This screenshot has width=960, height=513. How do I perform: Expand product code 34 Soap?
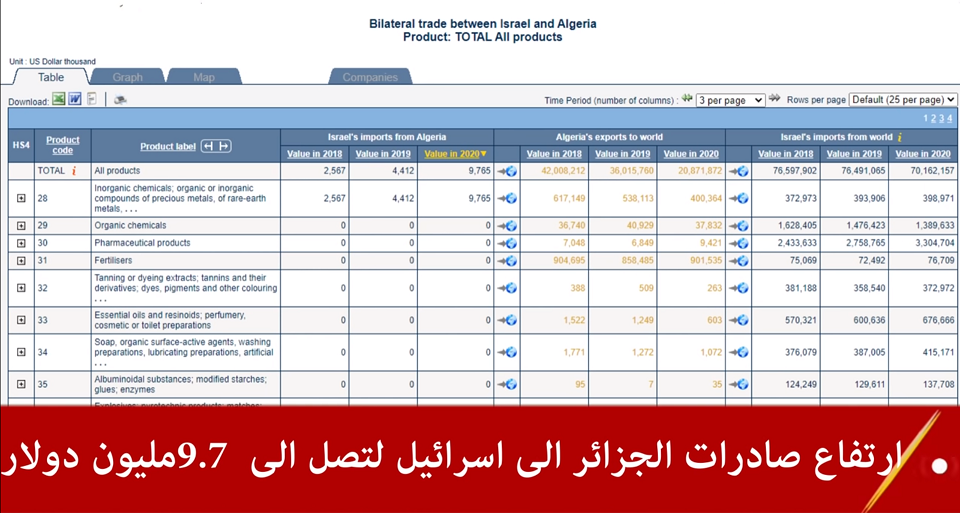pyautogui.click(x=21, y=352)
